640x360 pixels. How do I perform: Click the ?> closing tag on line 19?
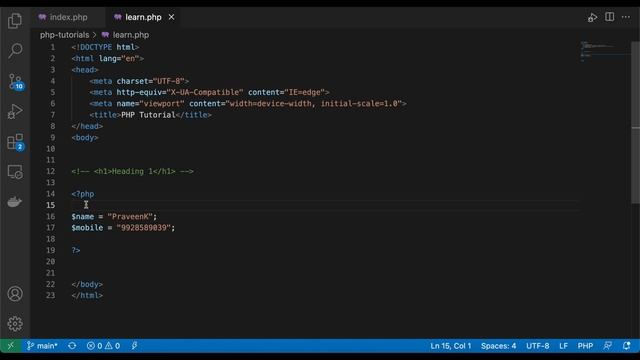point(76,250)
